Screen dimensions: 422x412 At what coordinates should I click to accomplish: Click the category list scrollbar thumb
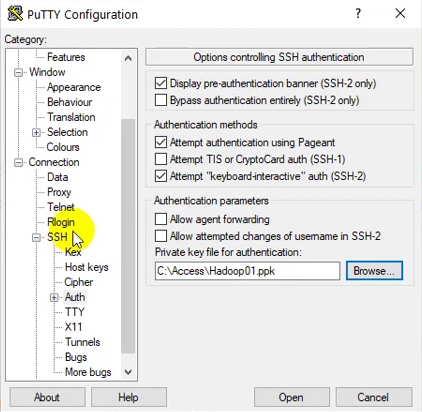[x=128, y=236]
